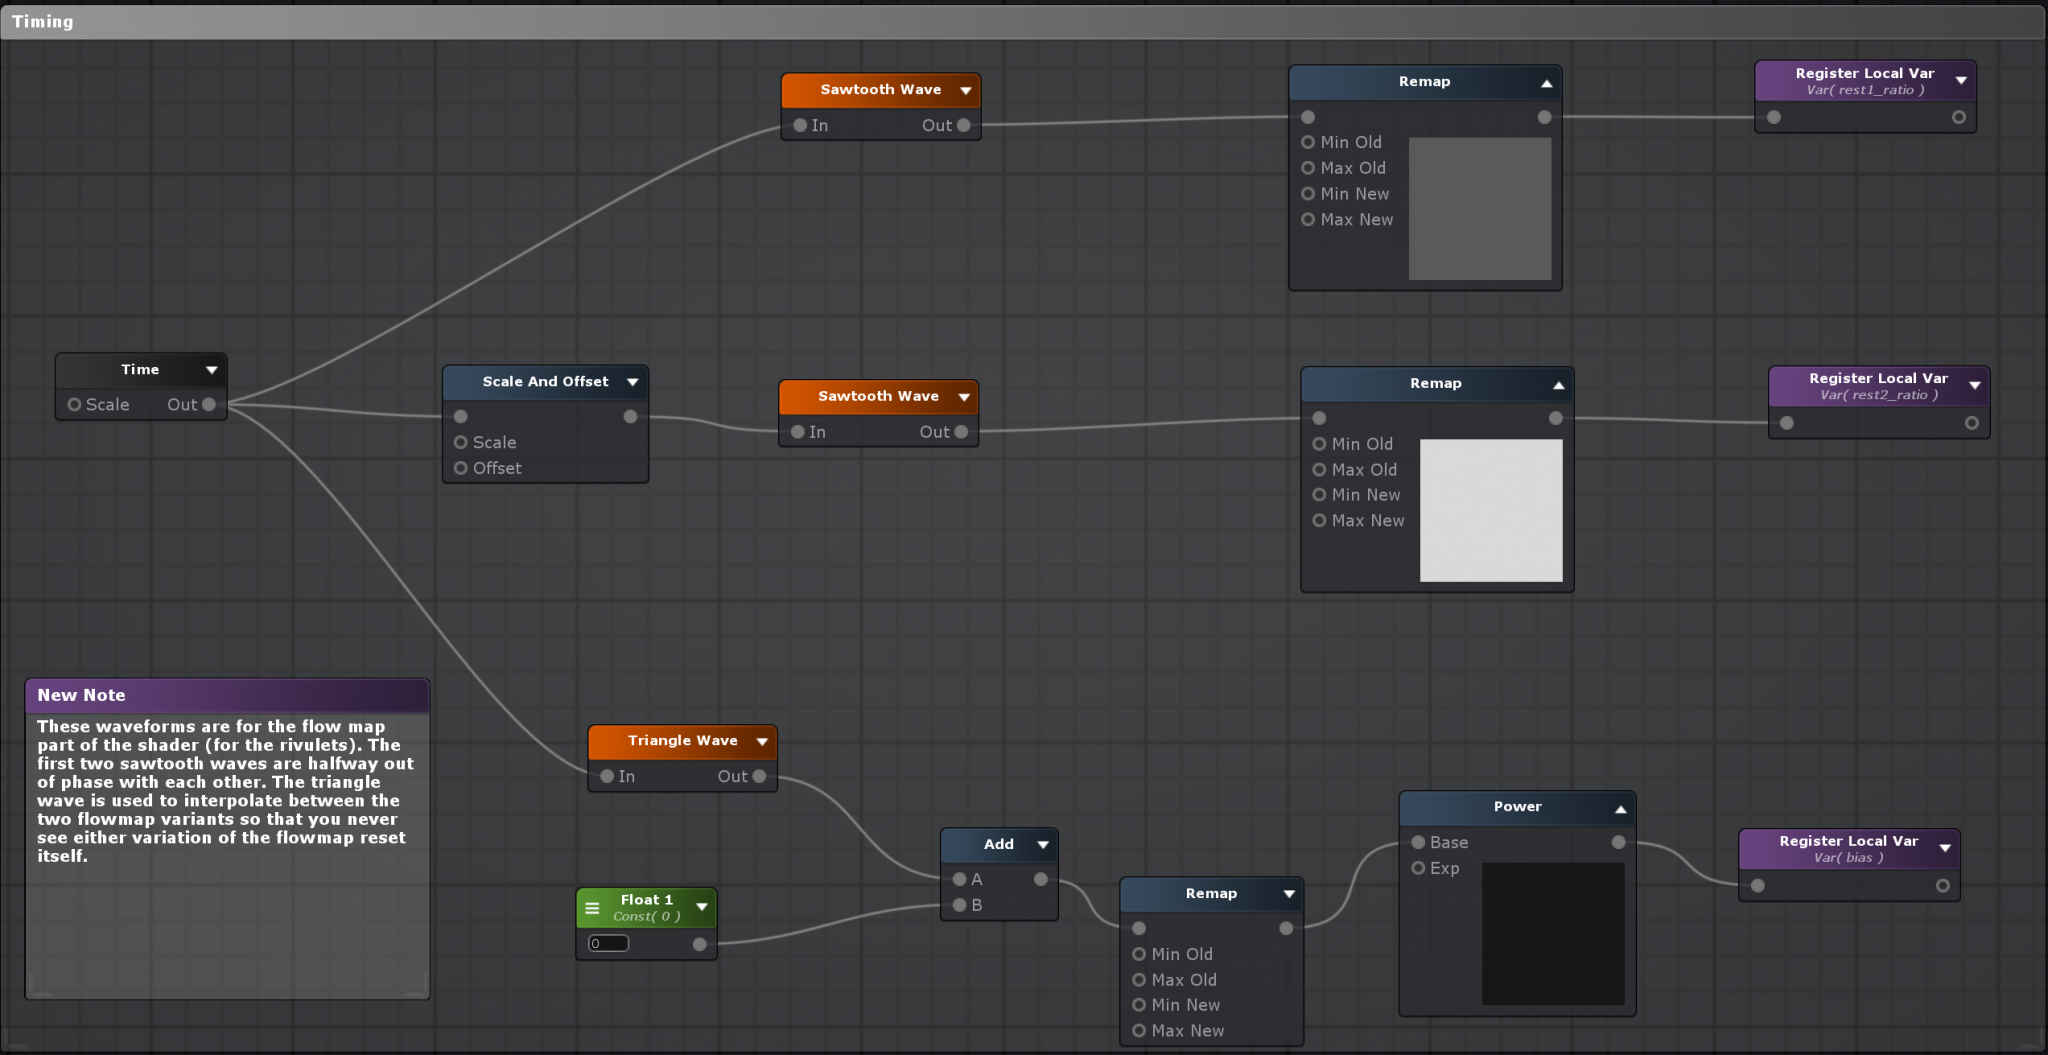Click the Triangle Wave node's In port
The image size is (2048, 1055).
click(607, 776)
